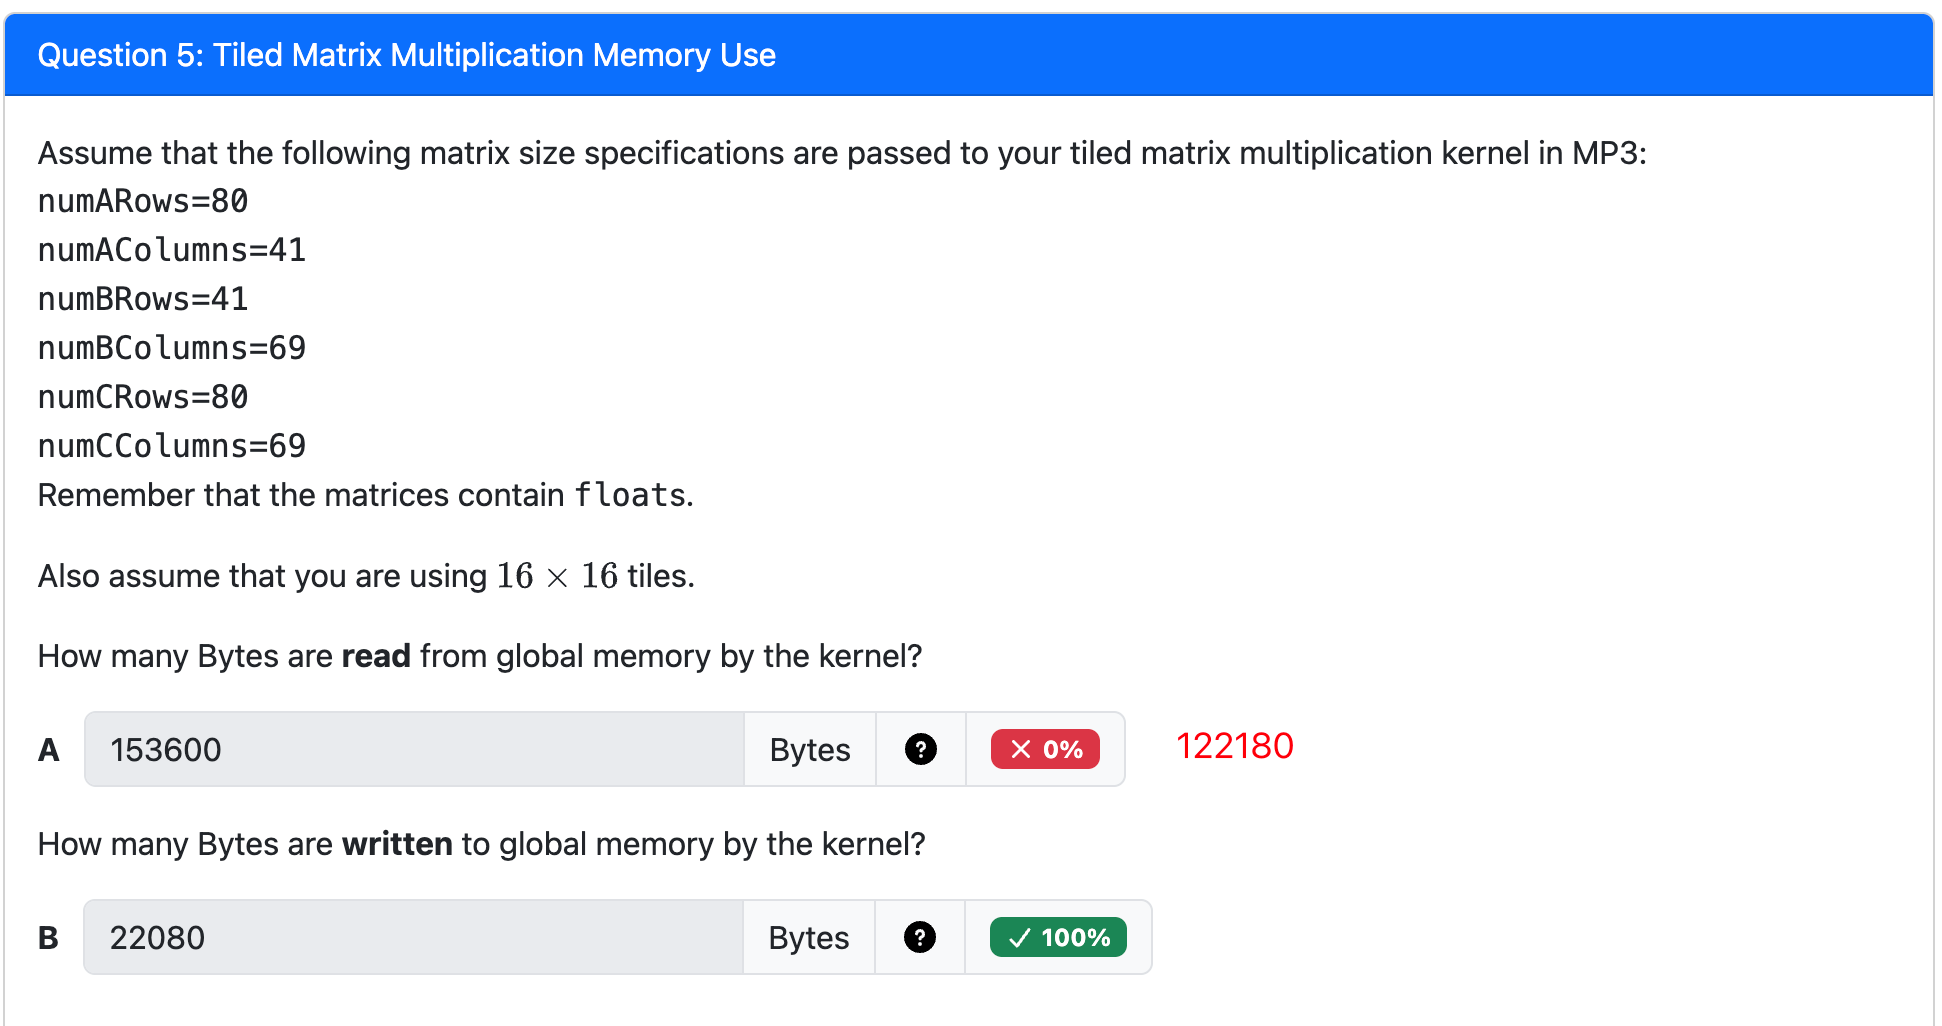Click the numARows=80 line

tap(143, 201)
